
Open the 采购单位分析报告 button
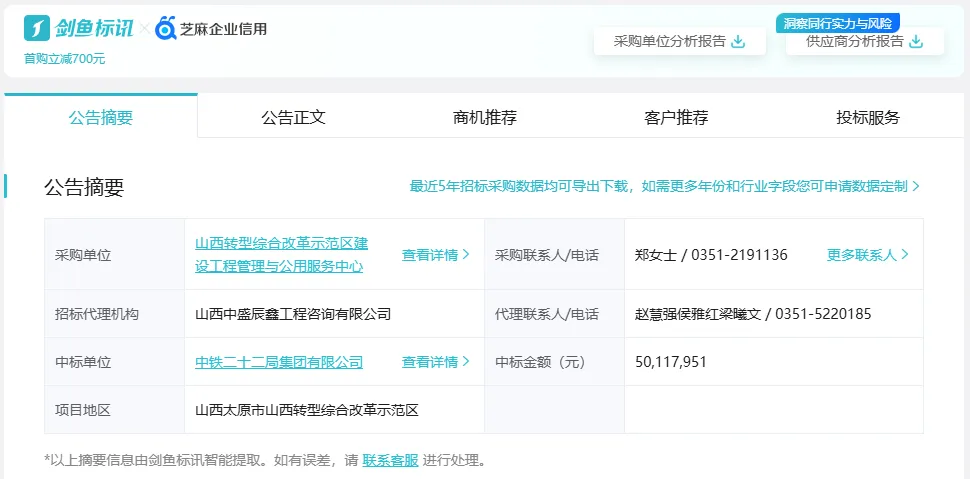coord(678,42)
